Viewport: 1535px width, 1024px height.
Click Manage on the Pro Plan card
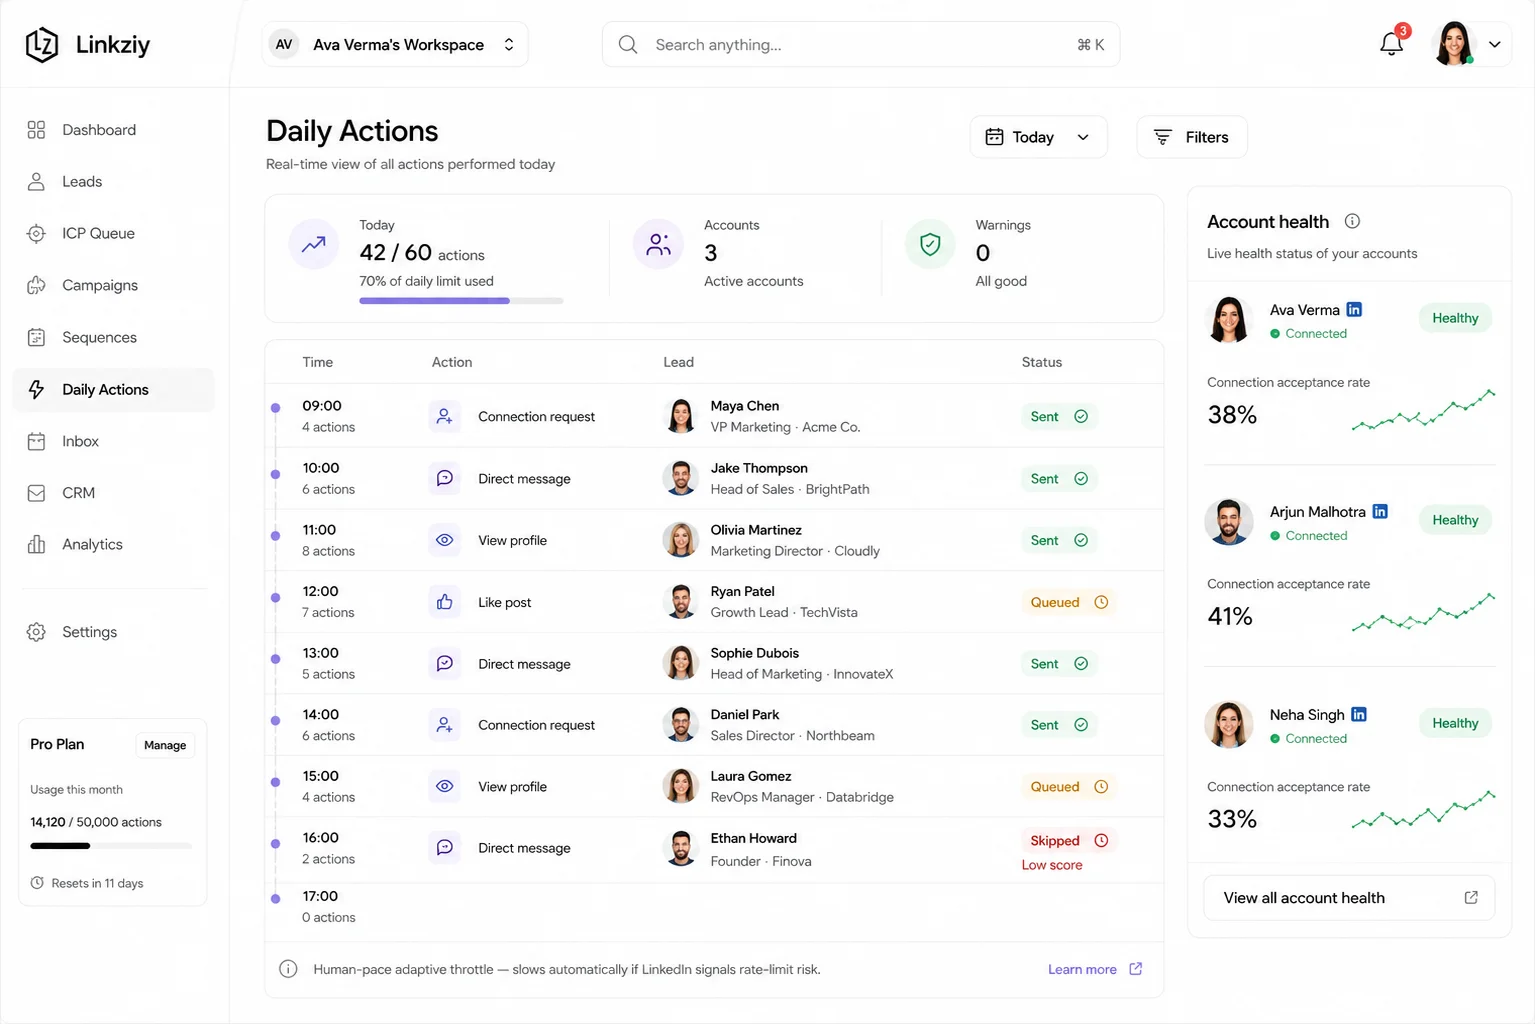(165, 745)
